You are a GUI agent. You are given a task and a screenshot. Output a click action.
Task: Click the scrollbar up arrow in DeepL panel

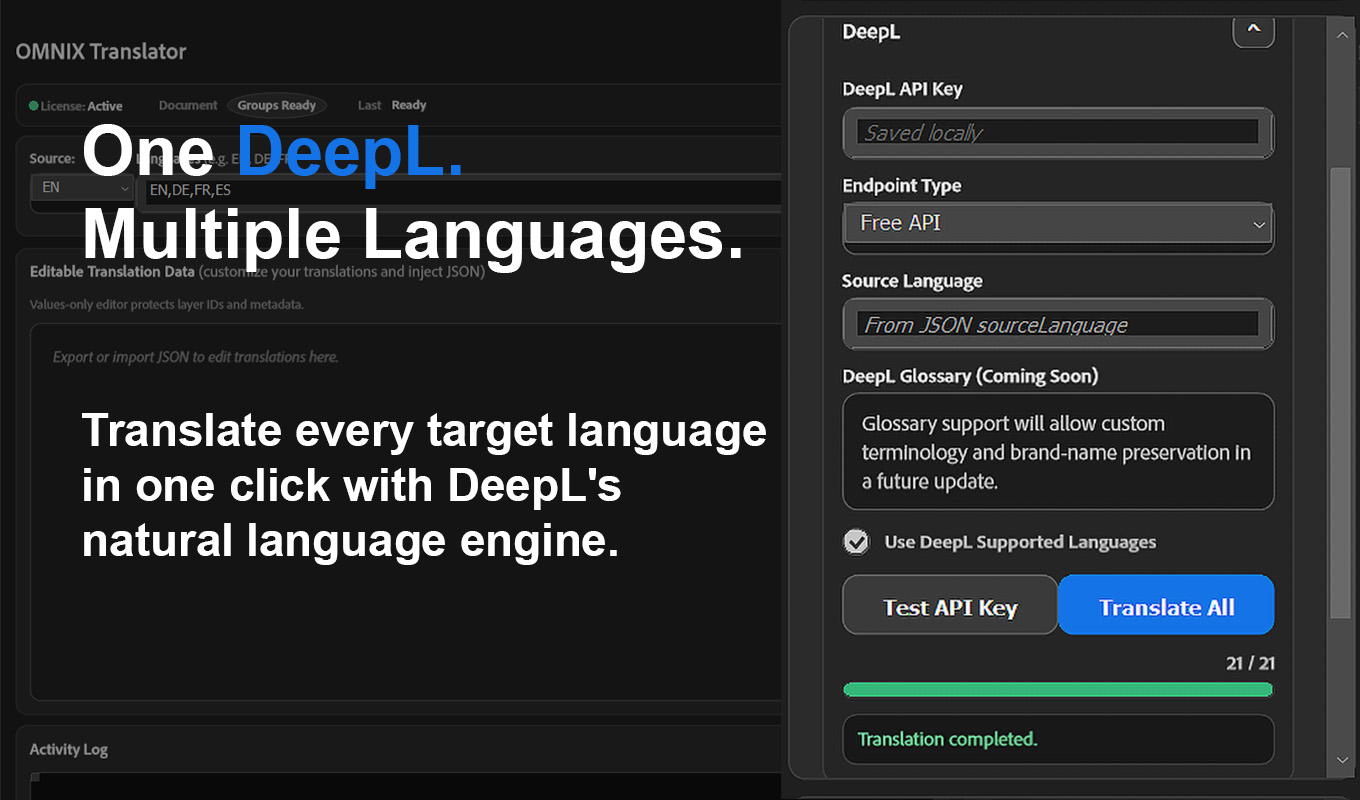coord(1342,33)
